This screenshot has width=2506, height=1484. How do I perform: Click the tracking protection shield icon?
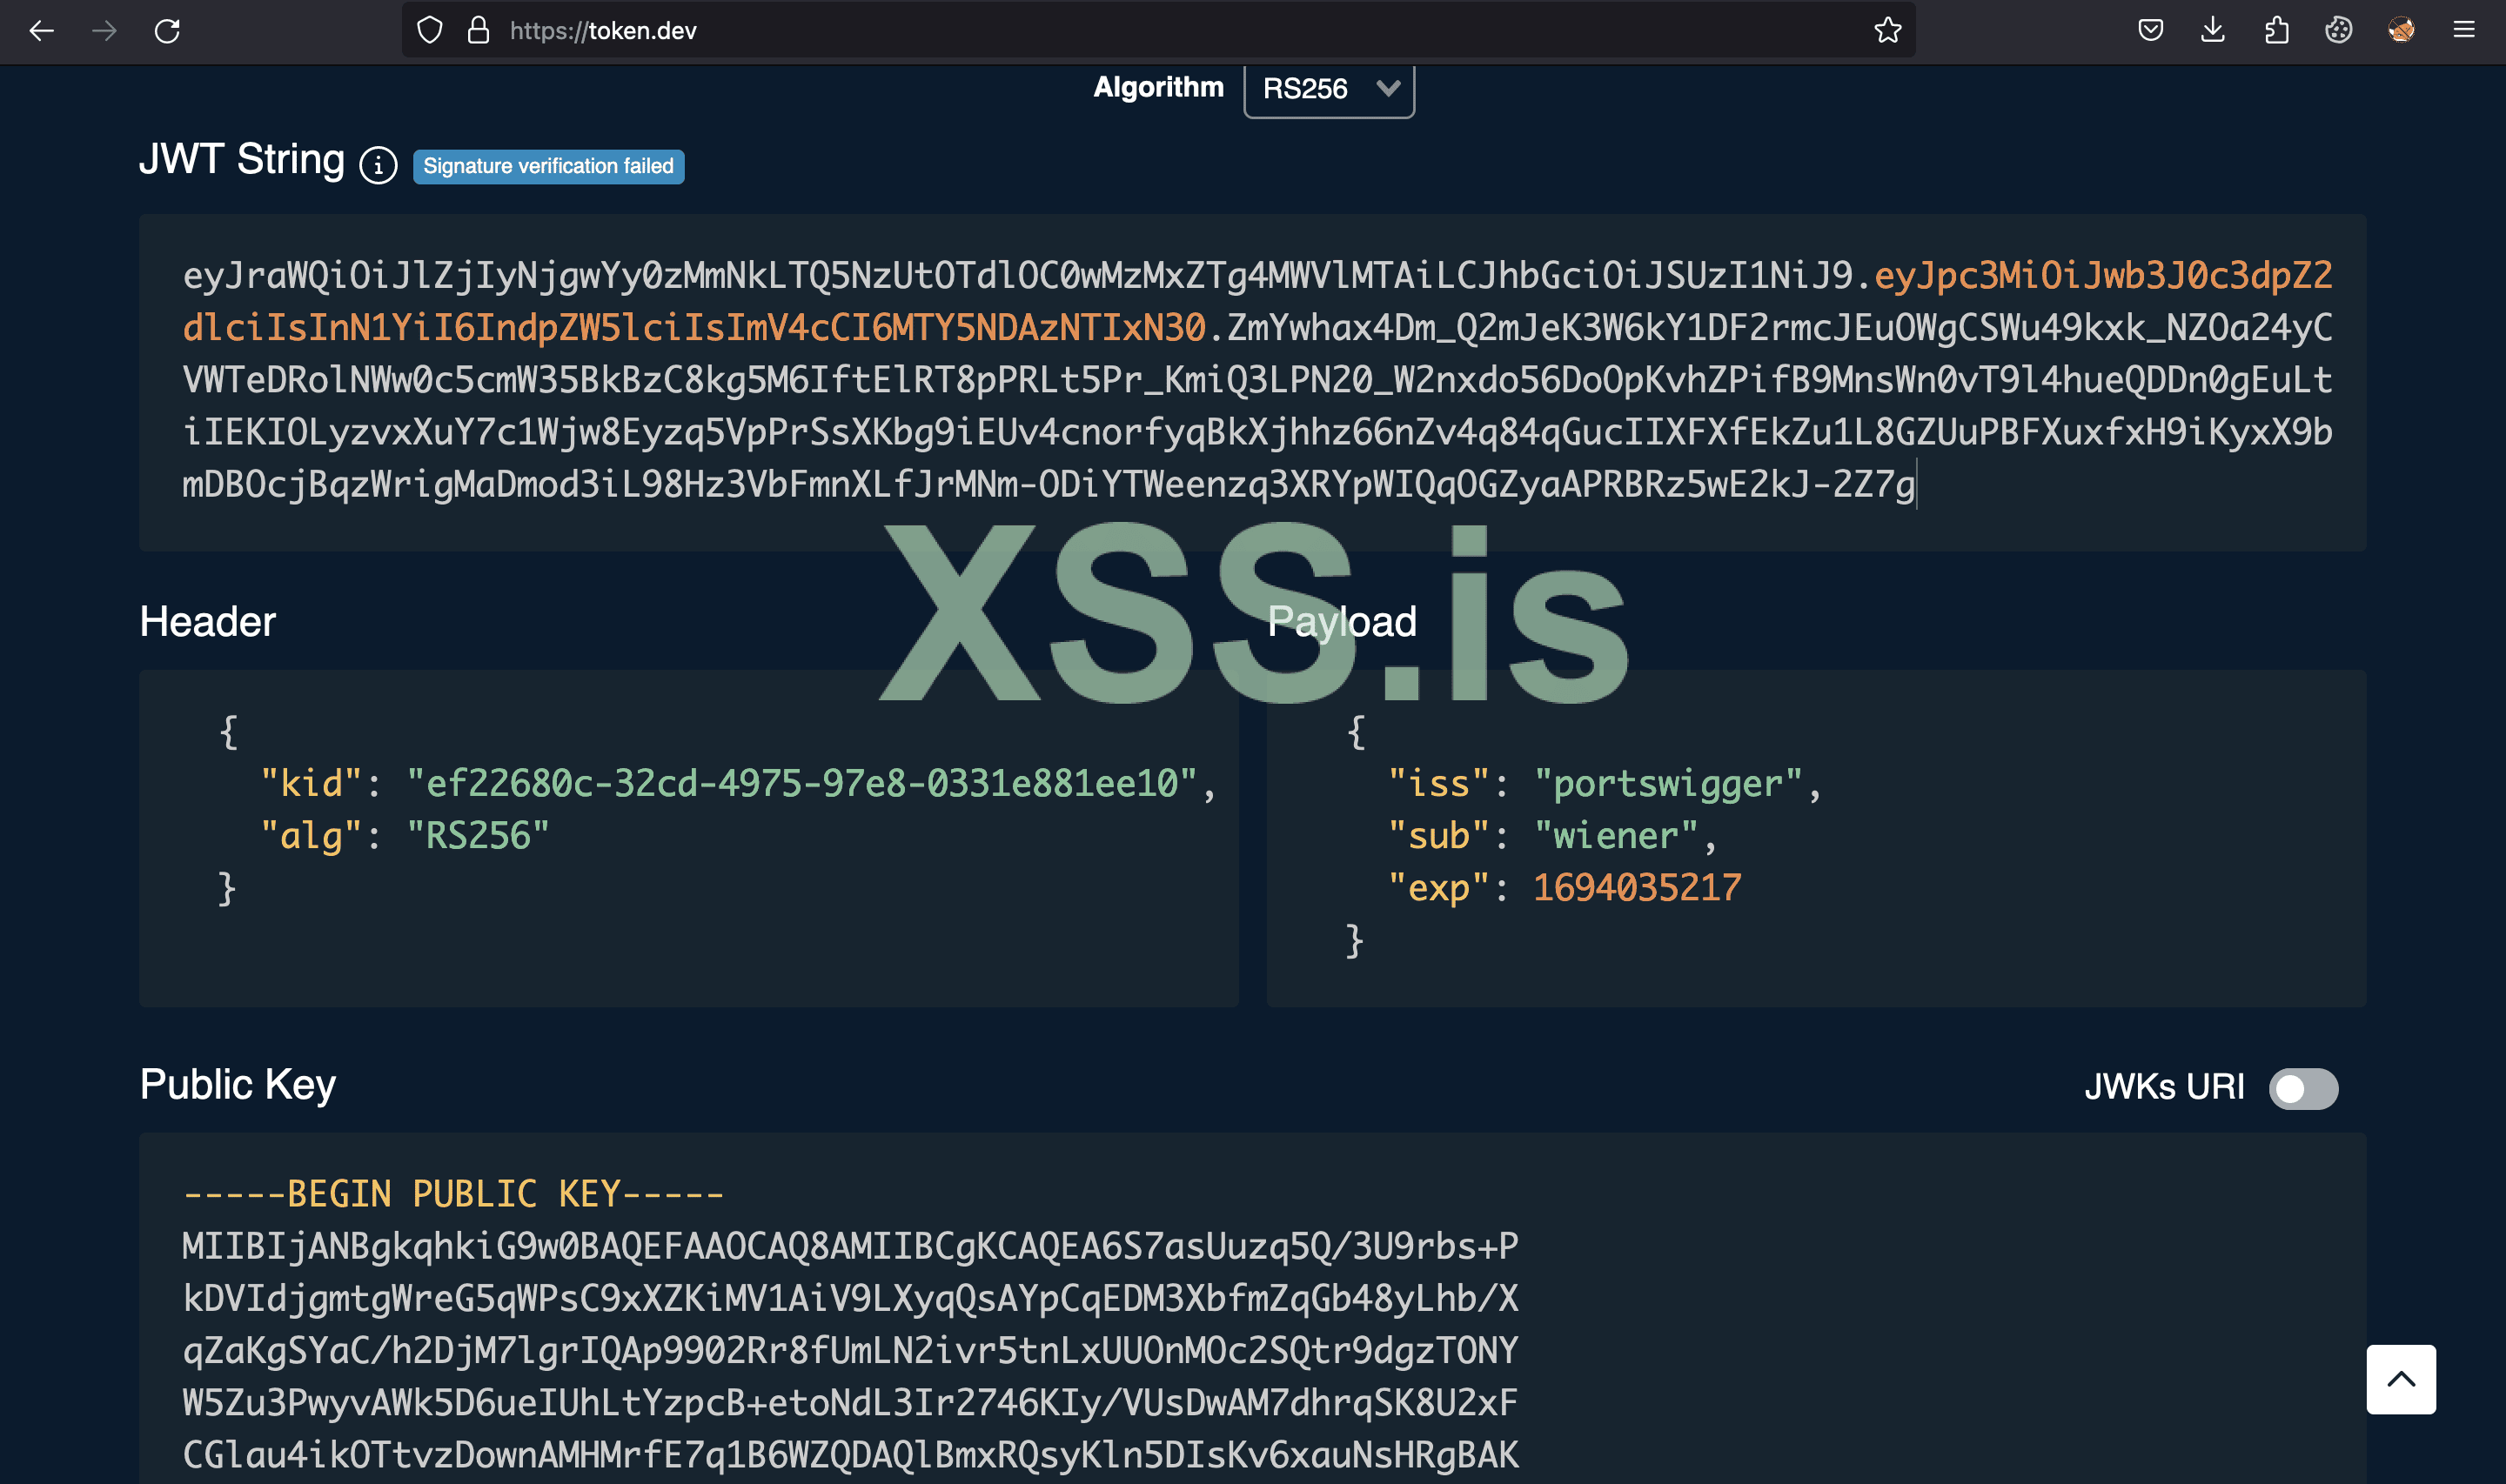(429, 31)
